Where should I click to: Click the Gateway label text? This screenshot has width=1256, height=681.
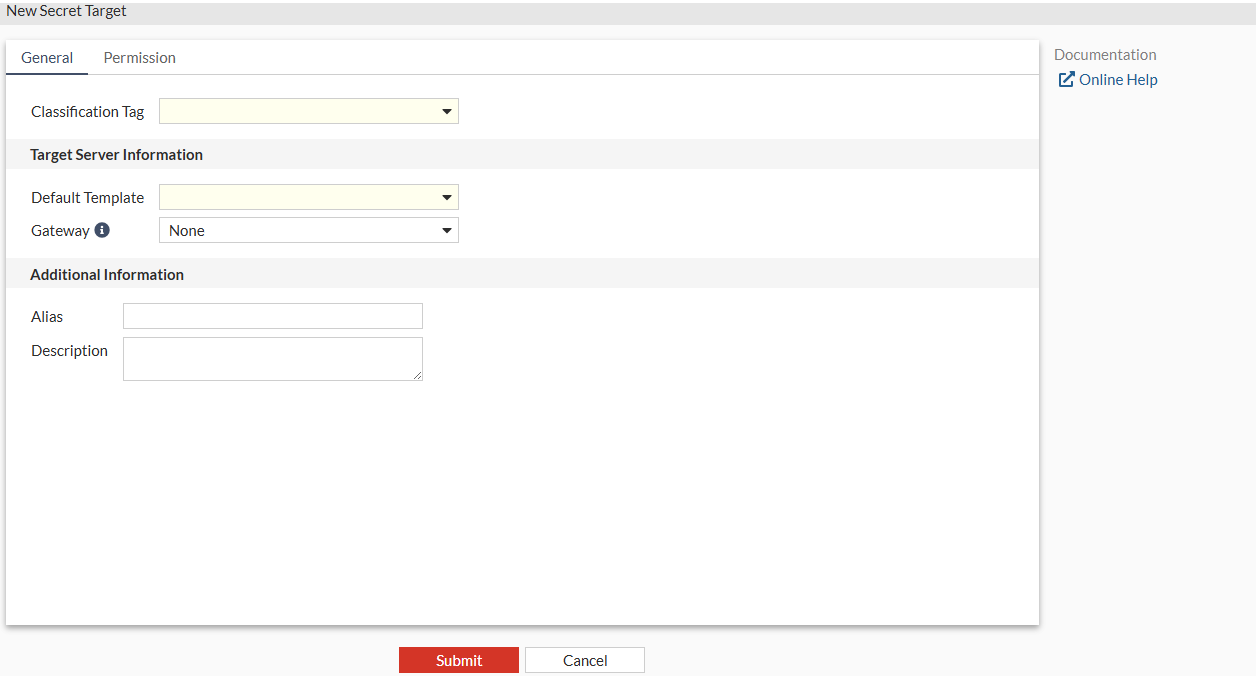click(60, 231)
